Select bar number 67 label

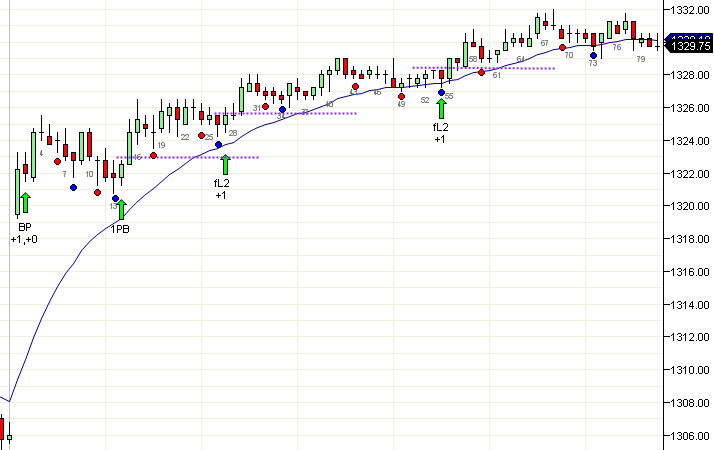545,43
